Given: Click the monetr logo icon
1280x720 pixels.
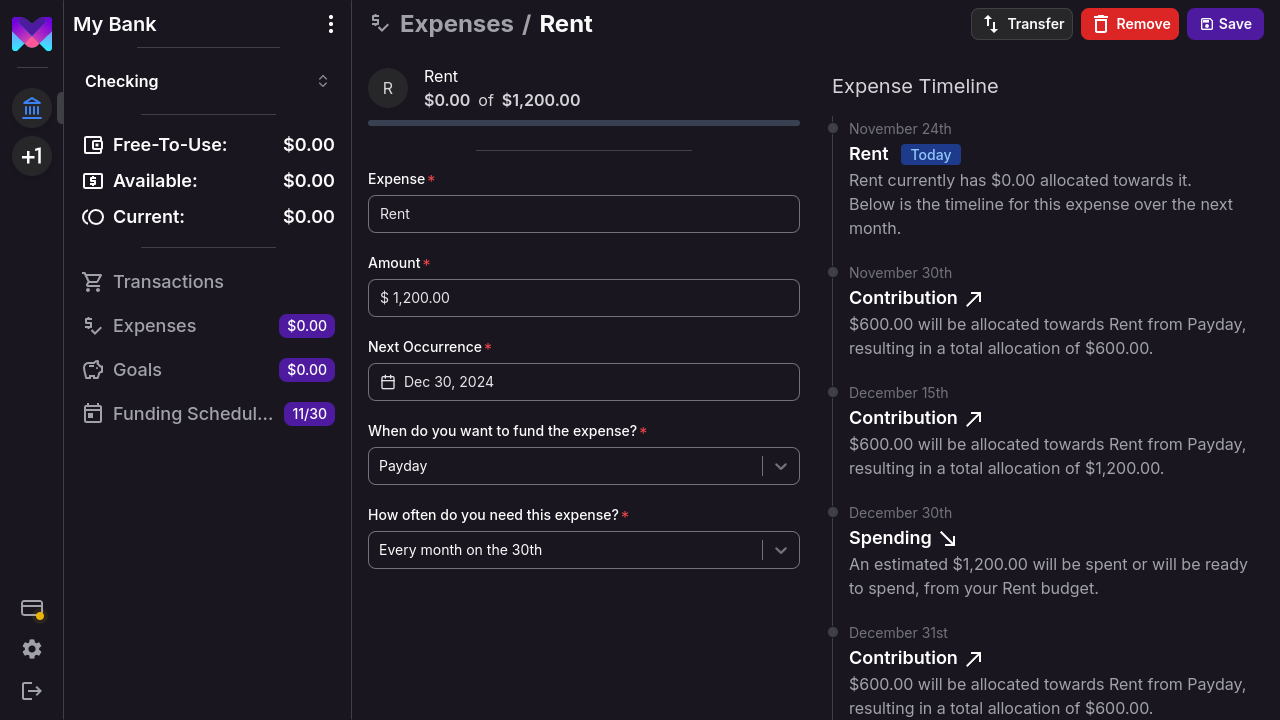Looking at the screenshot, I should 32,34.
